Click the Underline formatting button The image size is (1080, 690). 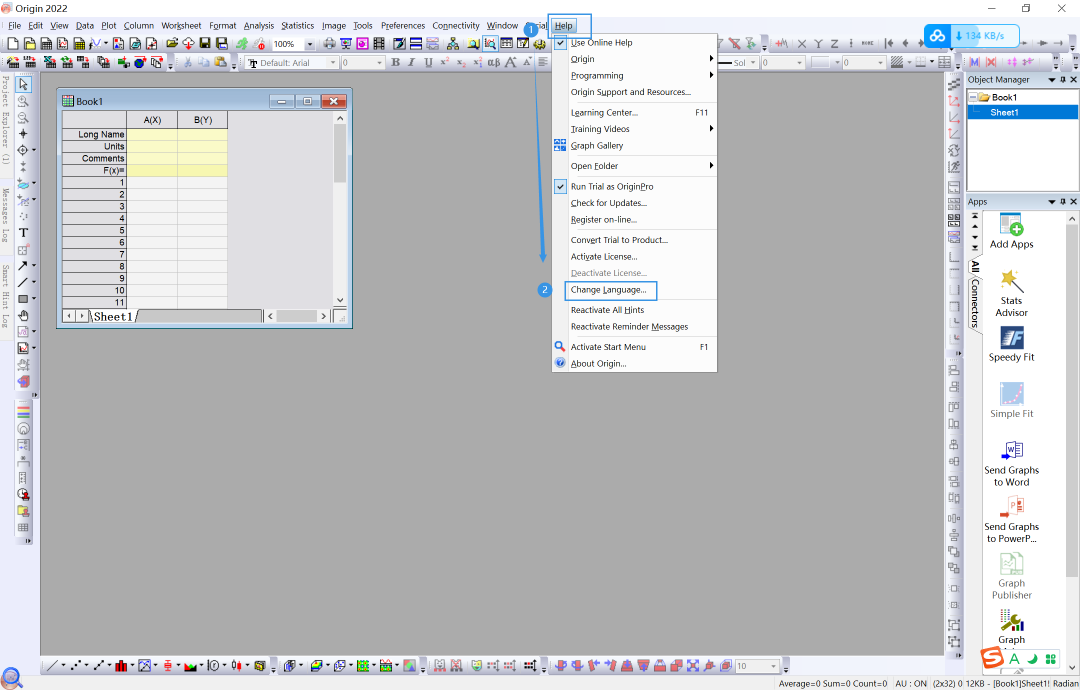[x=428, y=62]
